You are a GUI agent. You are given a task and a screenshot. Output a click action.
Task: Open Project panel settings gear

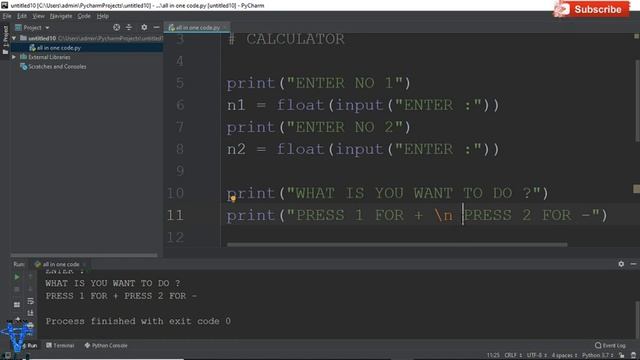pyautogui.click(x=144, y=27)
